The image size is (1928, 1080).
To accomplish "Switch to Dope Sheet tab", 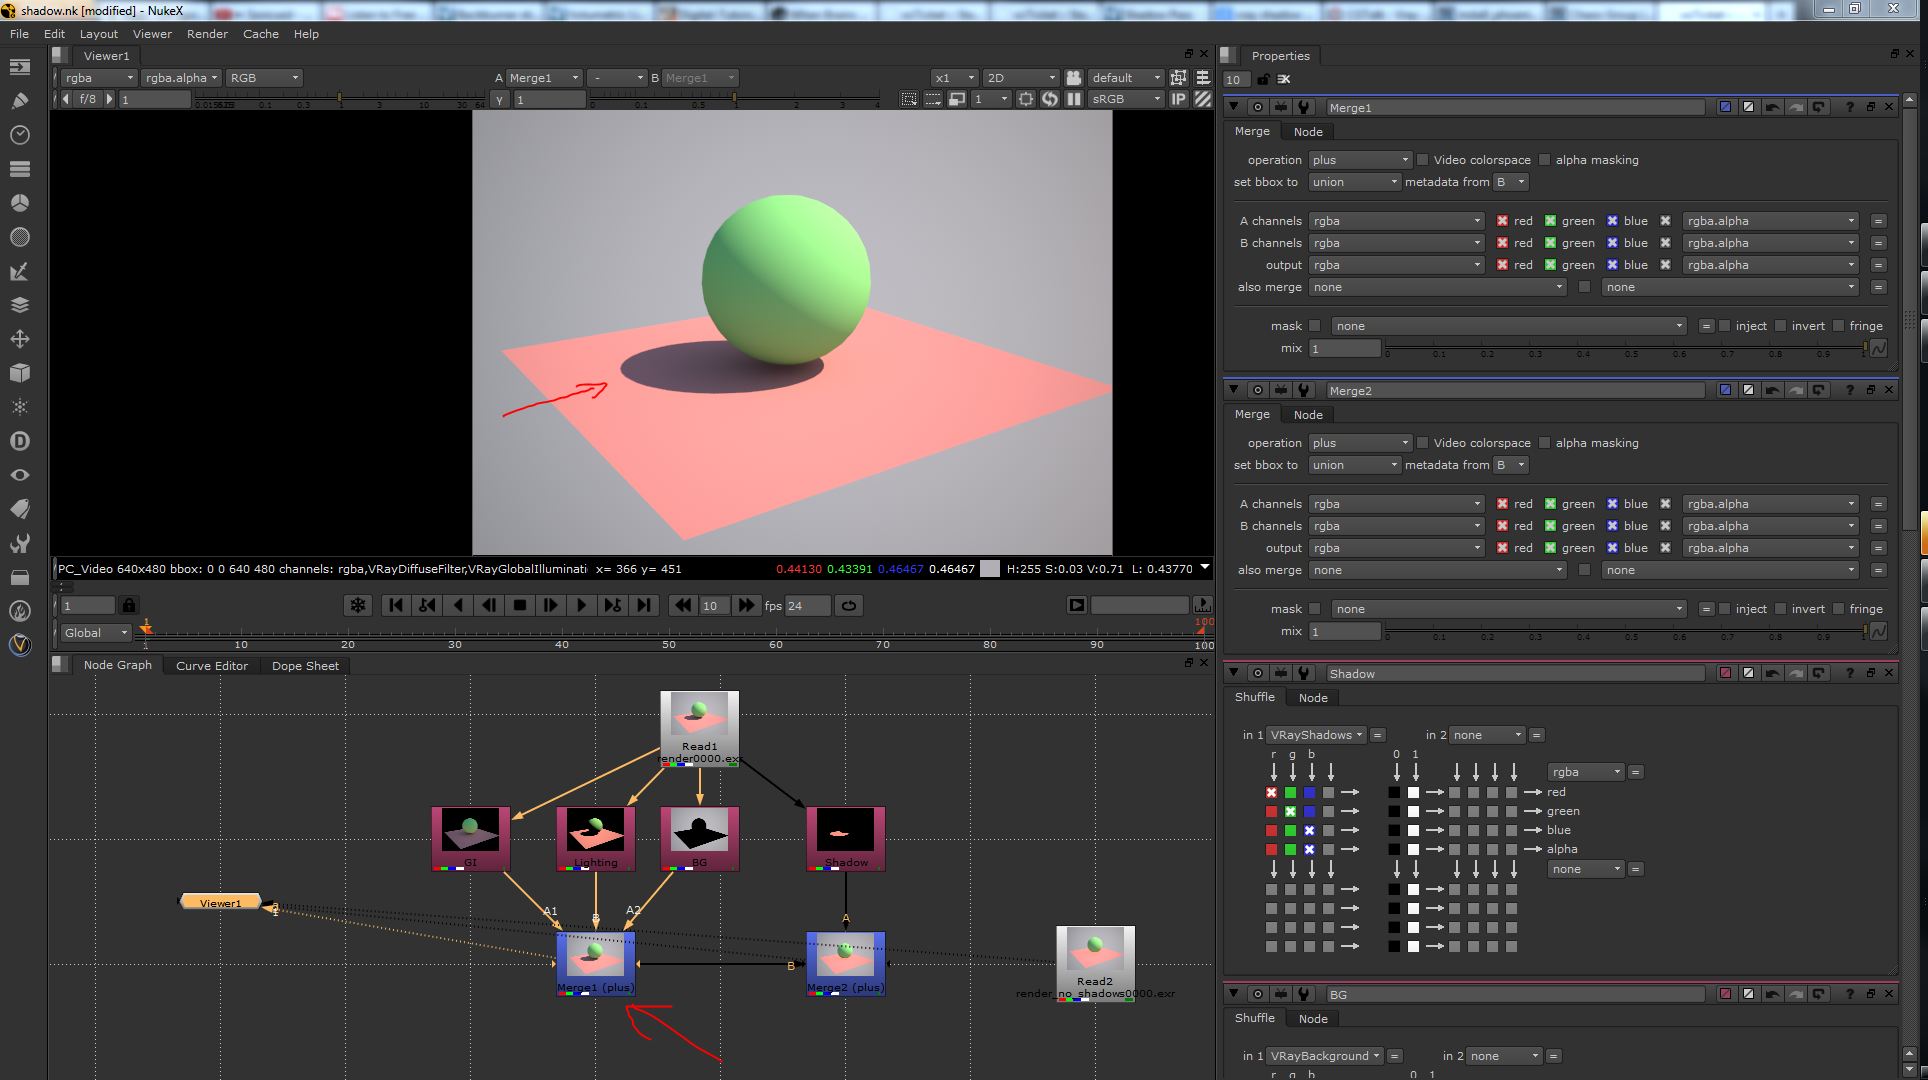I will (305, 666).
